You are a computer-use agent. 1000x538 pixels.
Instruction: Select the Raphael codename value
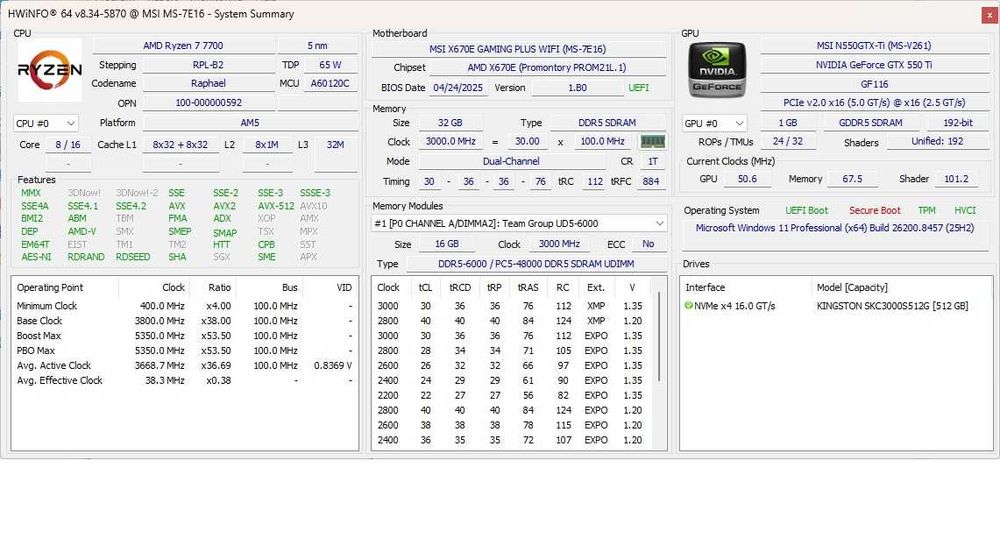(x=208, y=83)
